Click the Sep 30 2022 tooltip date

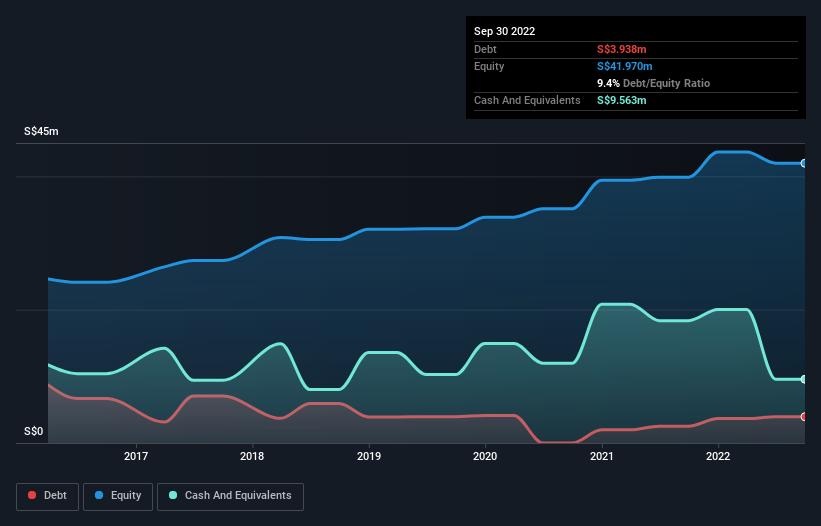click(504, 31)
